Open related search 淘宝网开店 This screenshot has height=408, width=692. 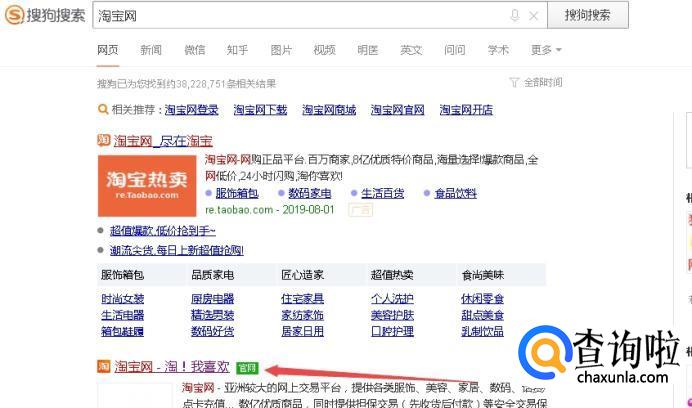466,110
